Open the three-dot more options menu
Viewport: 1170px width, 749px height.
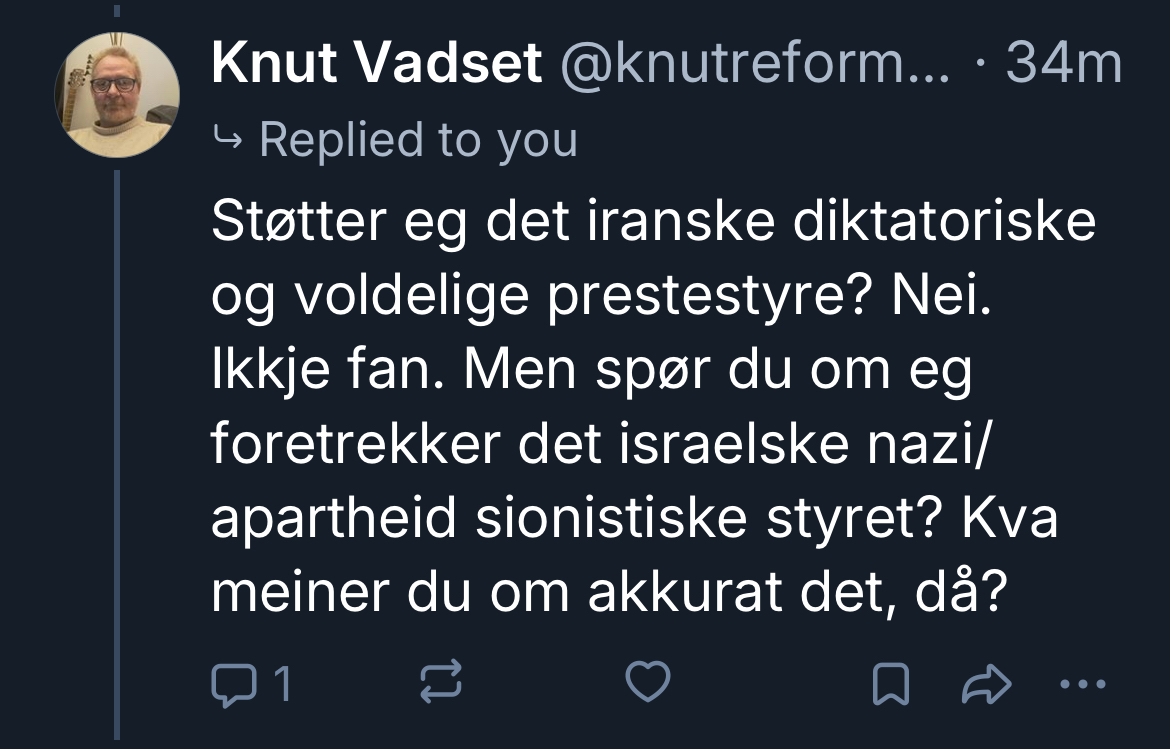(x=1083, y=685)
